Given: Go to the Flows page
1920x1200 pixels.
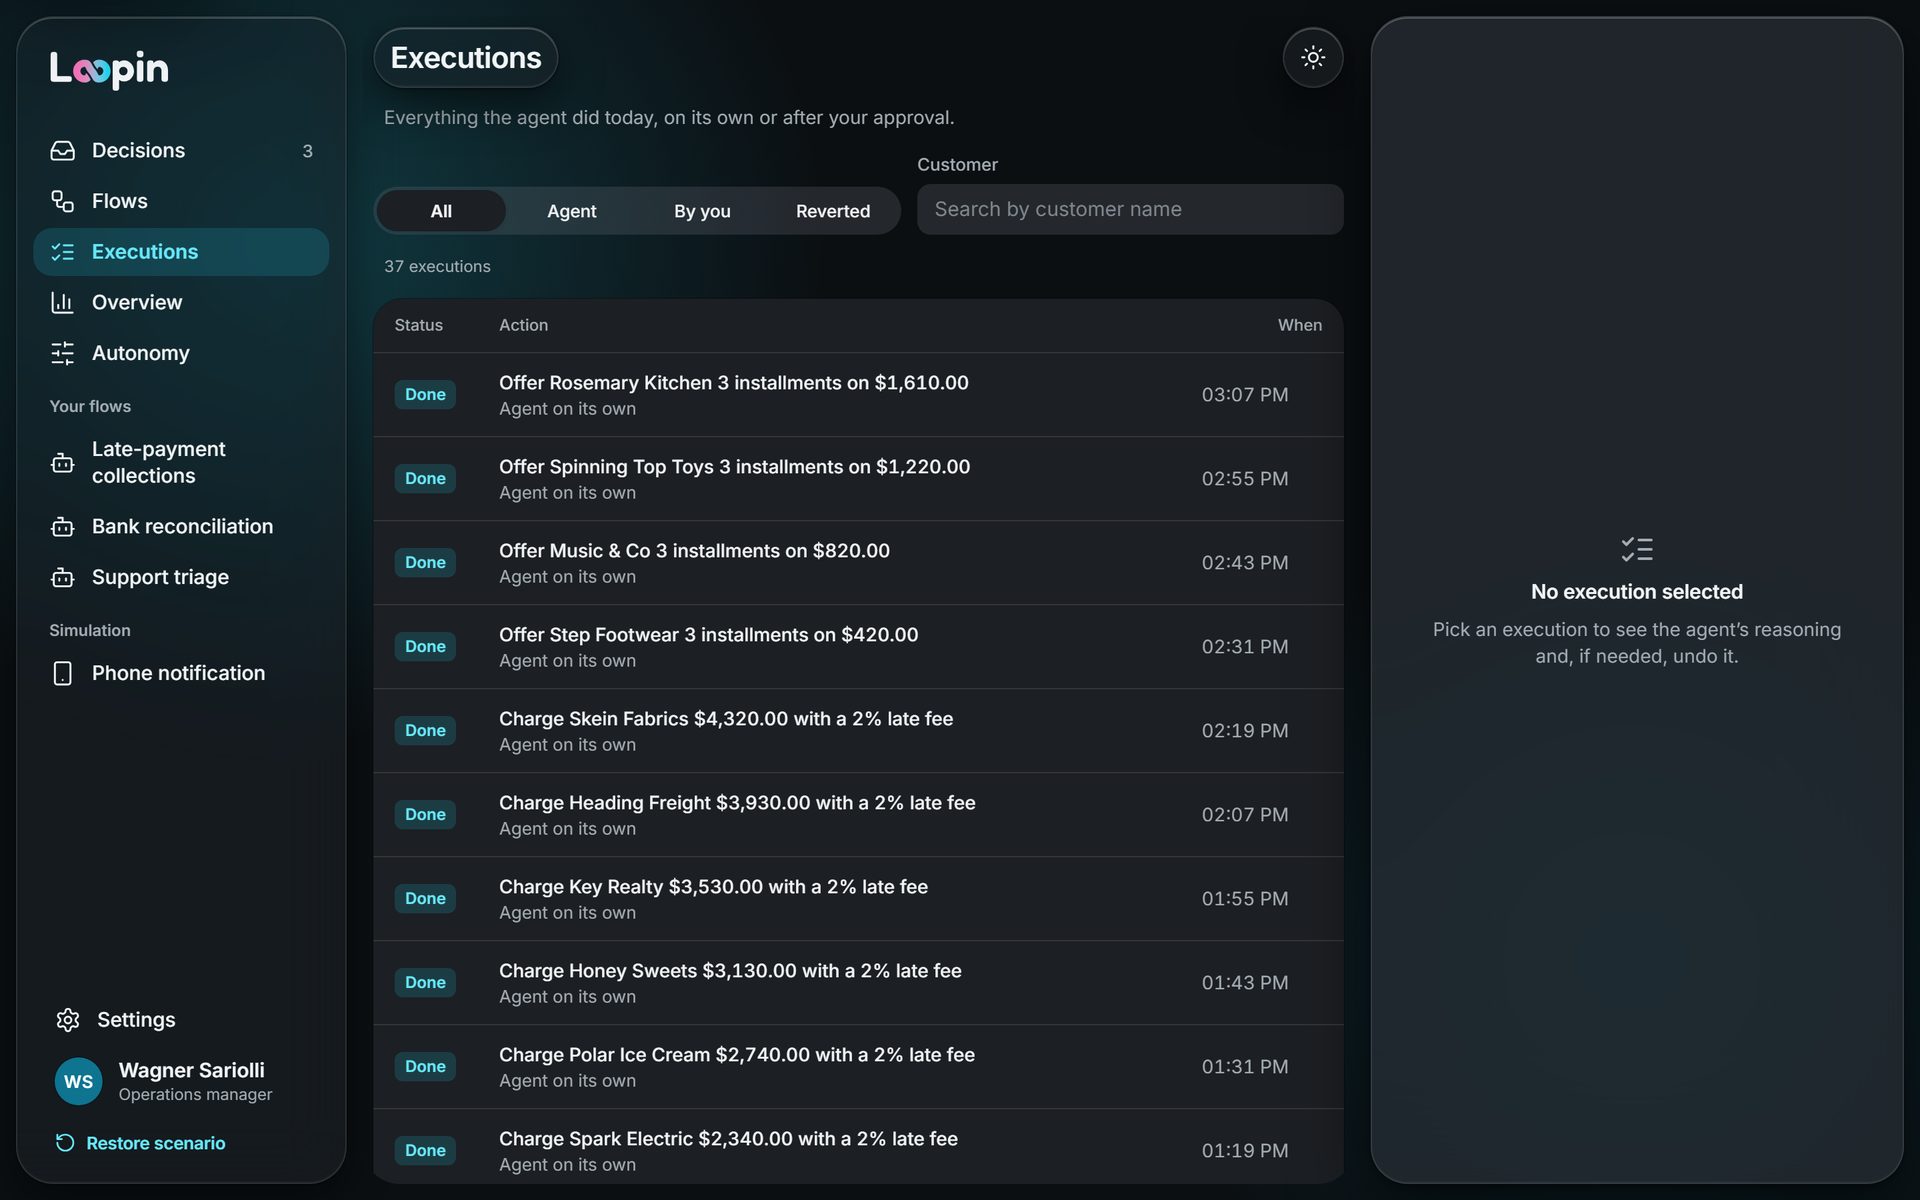Looking at the screenshot, I should pos(181,201).
